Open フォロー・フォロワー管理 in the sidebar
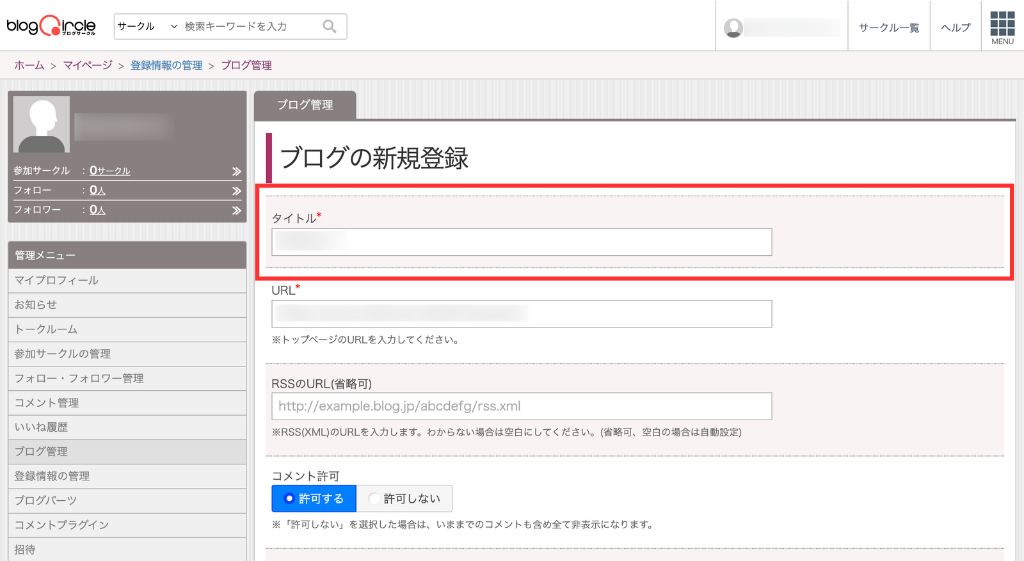The height and width of the screenshot is (561, 1024). 127,378
